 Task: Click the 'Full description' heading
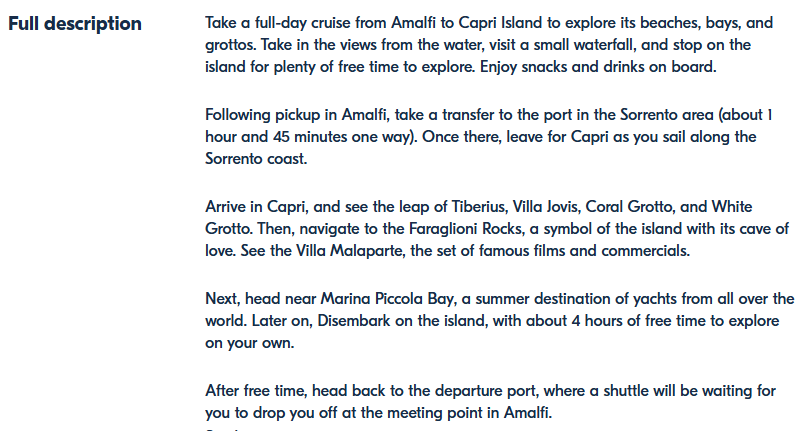[x=75, y=24]
